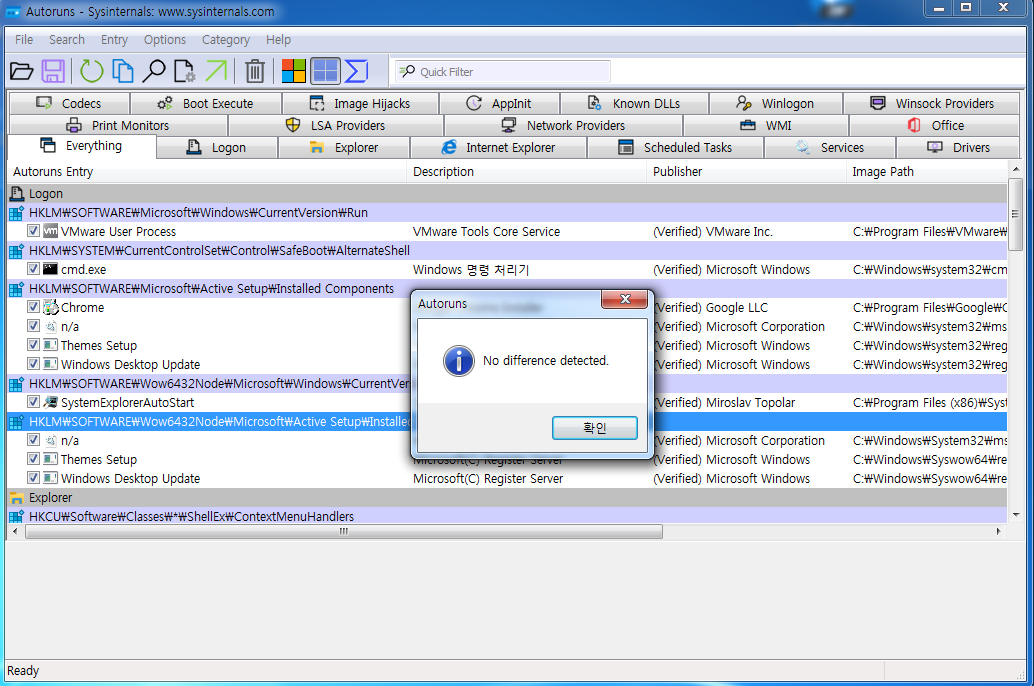The width and height of the screenshot is (1034, 686).
Task: Click the Open file toolbar icon
Action: point(21,71)
